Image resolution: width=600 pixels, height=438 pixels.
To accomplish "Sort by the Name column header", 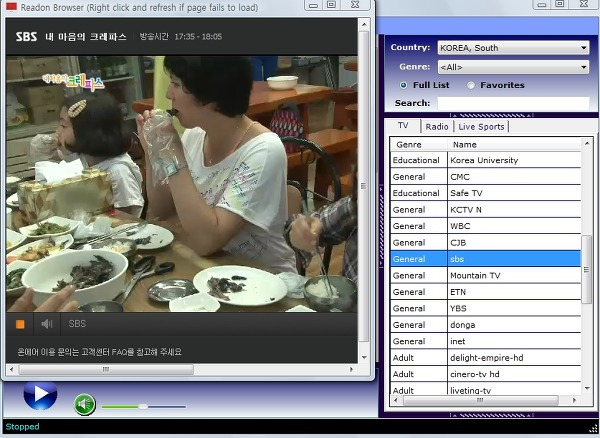I will pos(514,145).
